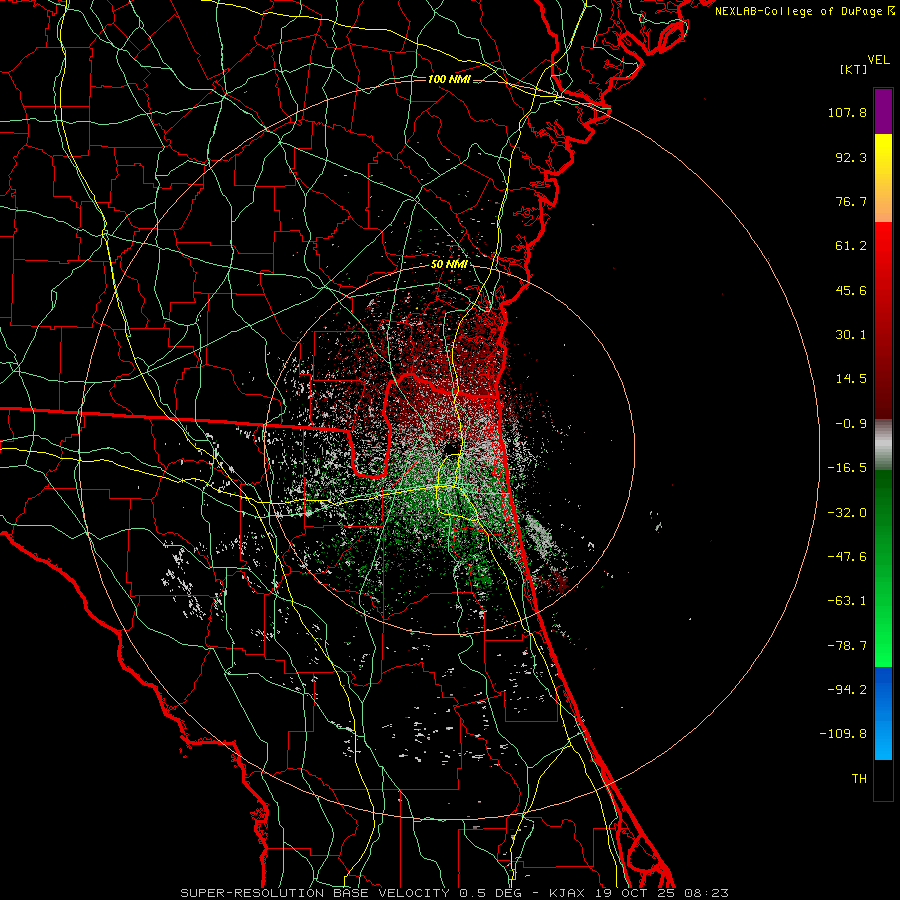Click the -63.1 velocity scale value

click(x=847, y=601)
